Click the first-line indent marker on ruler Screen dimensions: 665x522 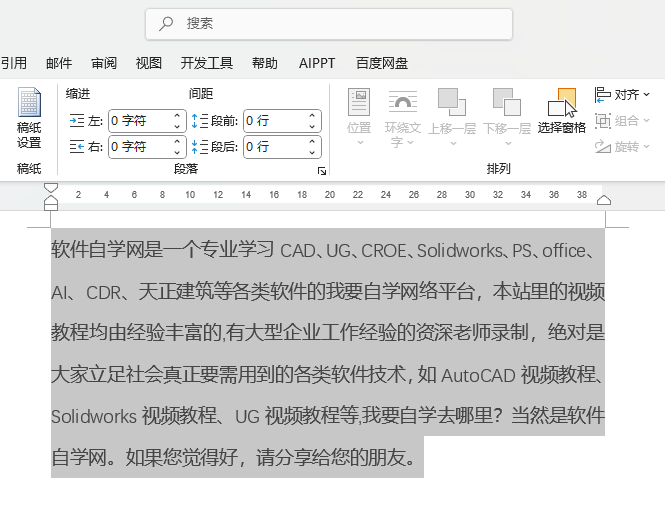click(x=51, y=188)
